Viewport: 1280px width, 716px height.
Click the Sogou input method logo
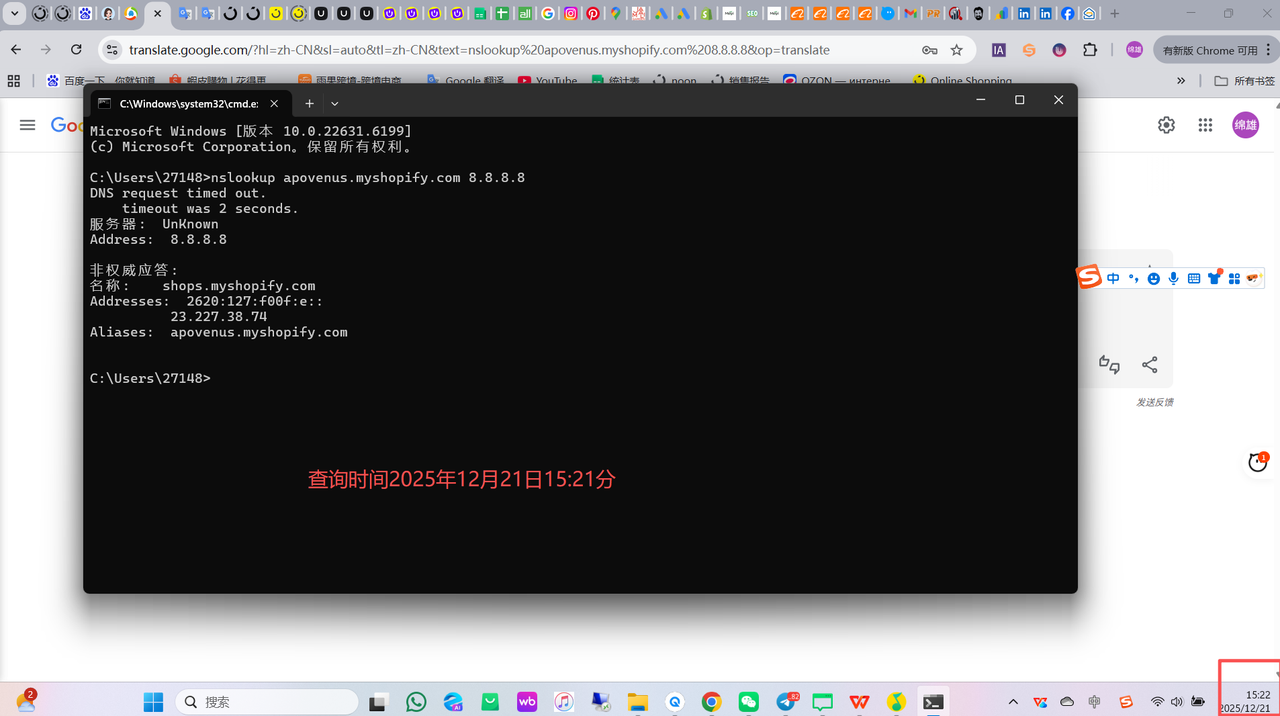point(1088,278)
